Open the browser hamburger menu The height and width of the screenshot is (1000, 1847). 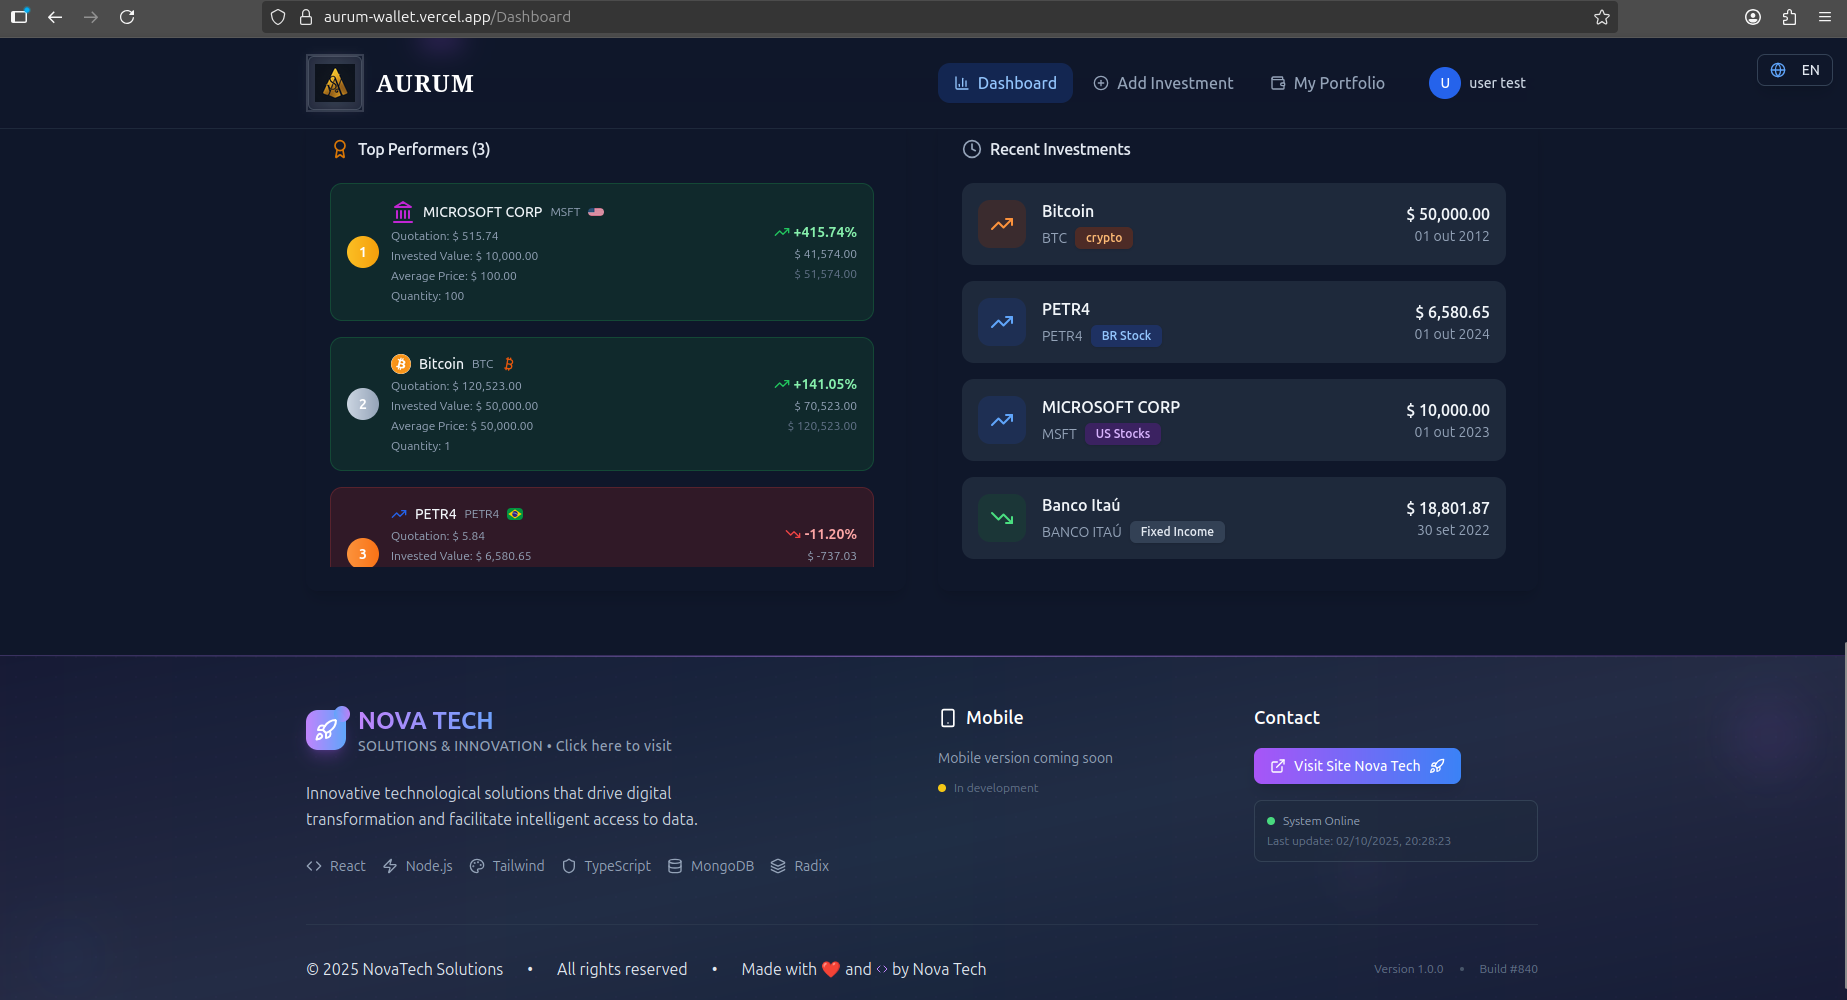pyautogui.click(x=1825, y=17)
